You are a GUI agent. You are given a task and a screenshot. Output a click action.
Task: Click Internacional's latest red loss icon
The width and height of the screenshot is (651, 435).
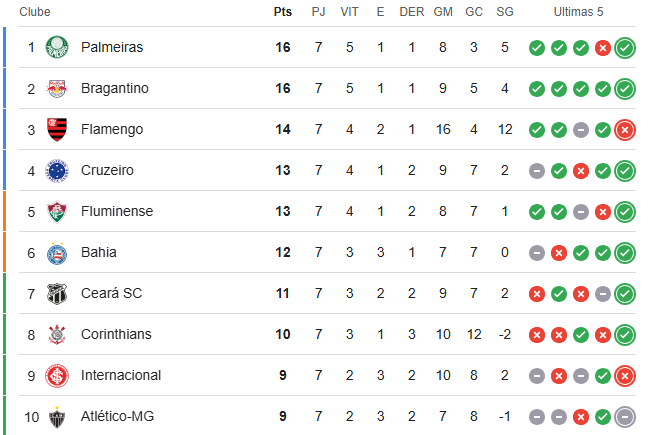coord(625,376)
